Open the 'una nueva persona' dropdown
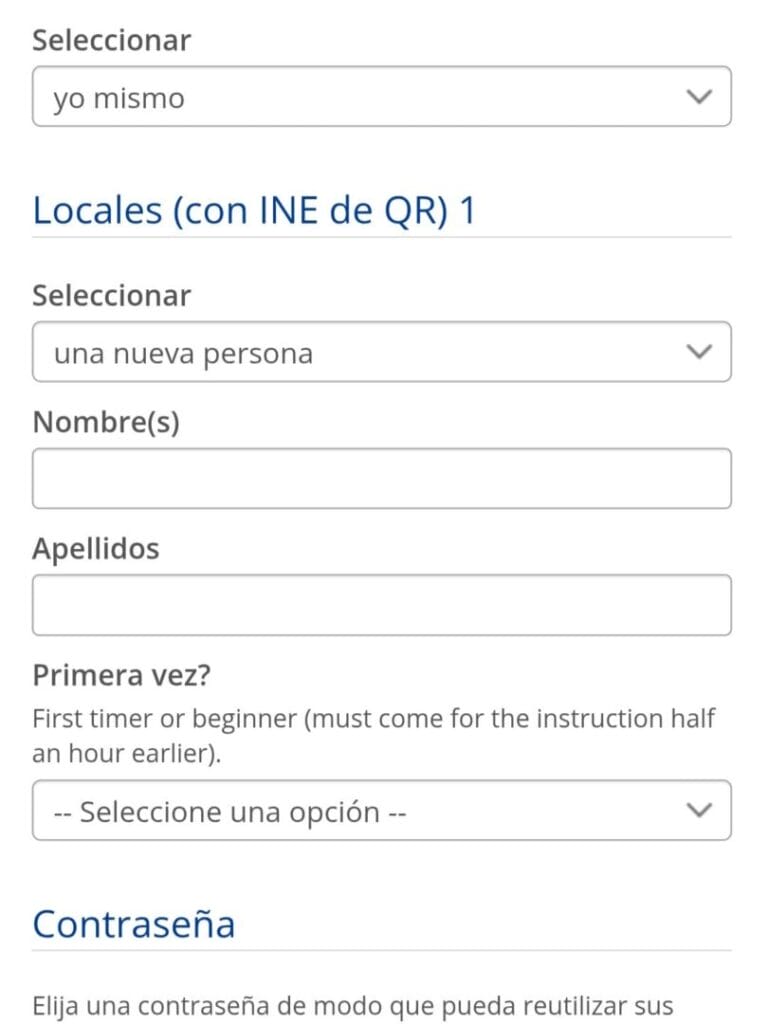Viewport: 768px width, 1024px height. click(381, 352)
